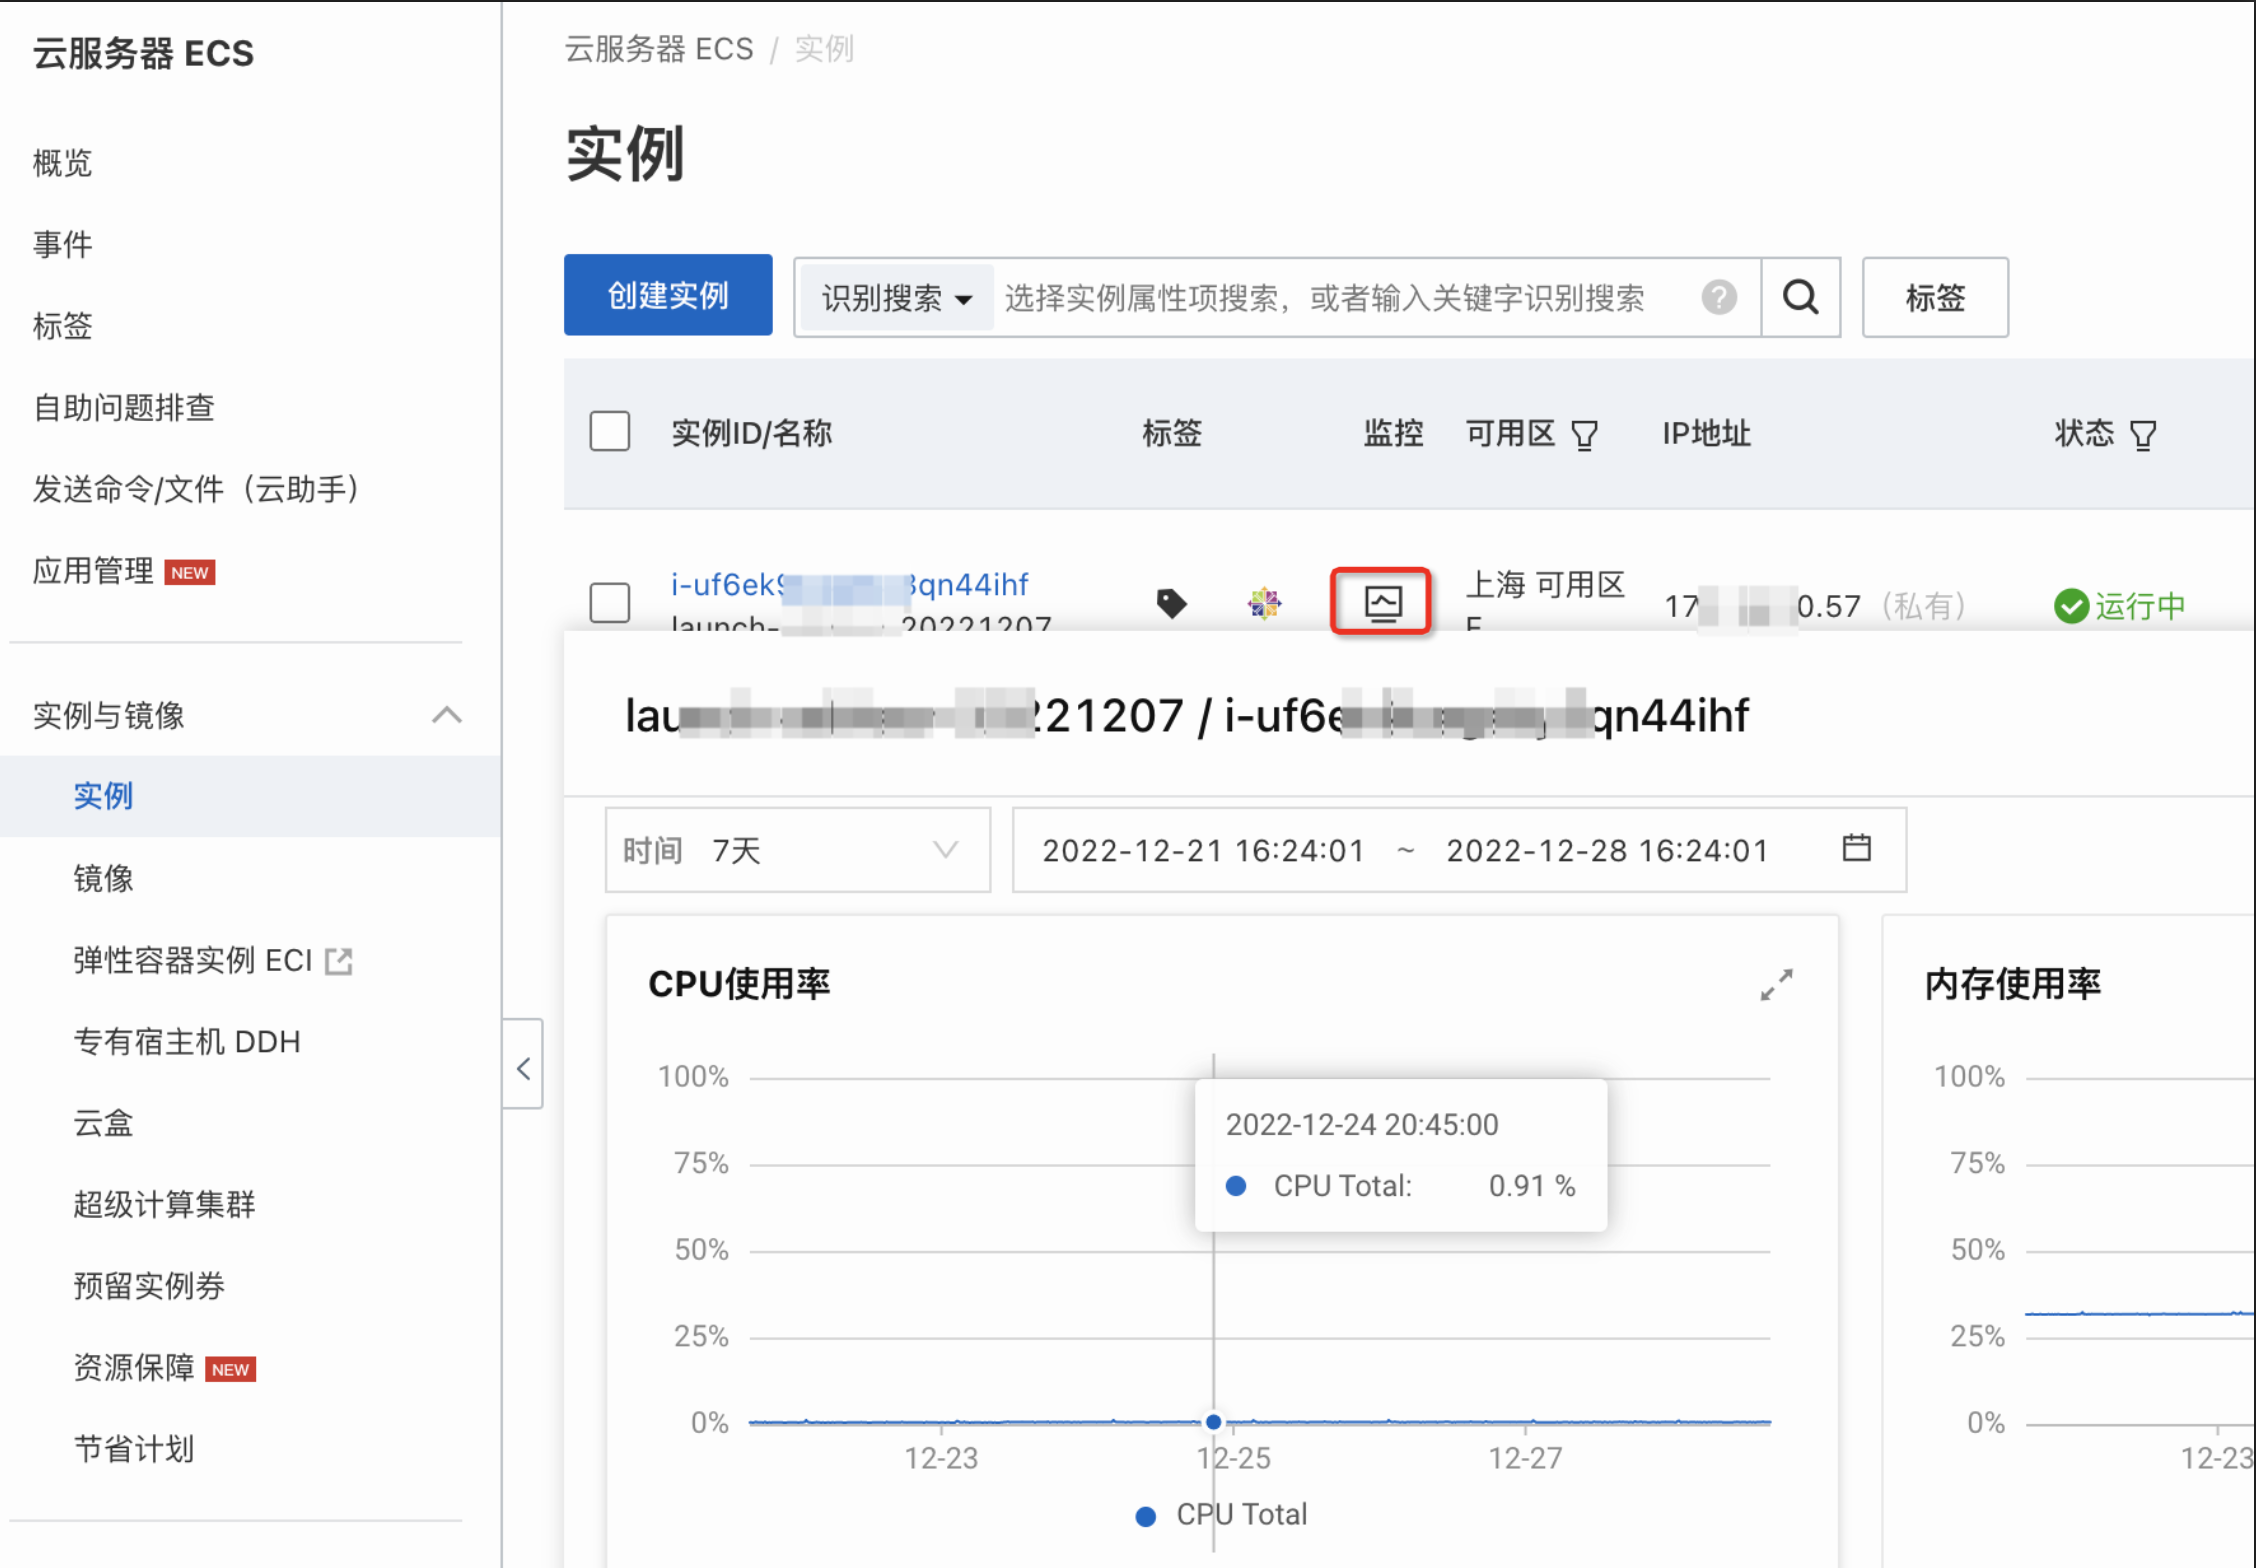
Task: Click the monitoring chart icon in instance row
Action: pyautogui.click(x=1382, y=602)
